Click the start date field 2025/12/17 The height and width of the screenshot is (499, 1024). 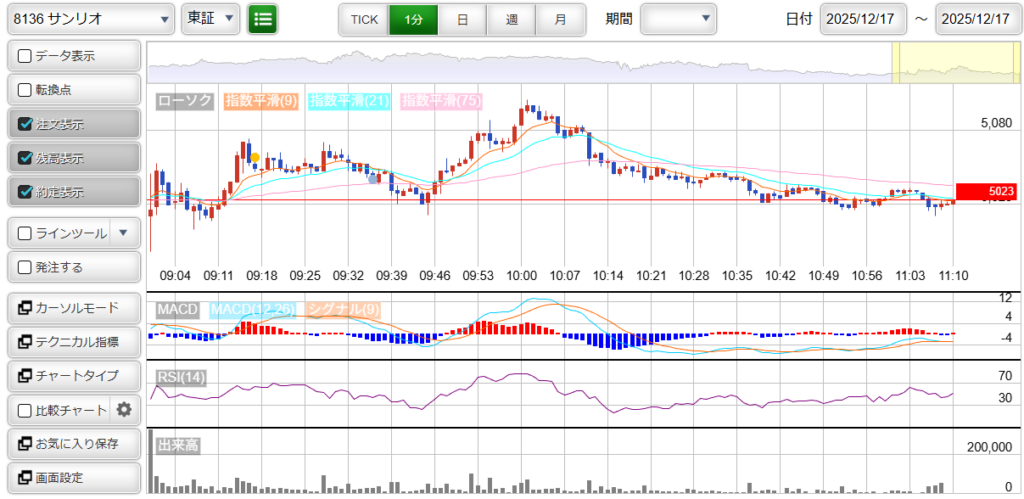[862, 18]
